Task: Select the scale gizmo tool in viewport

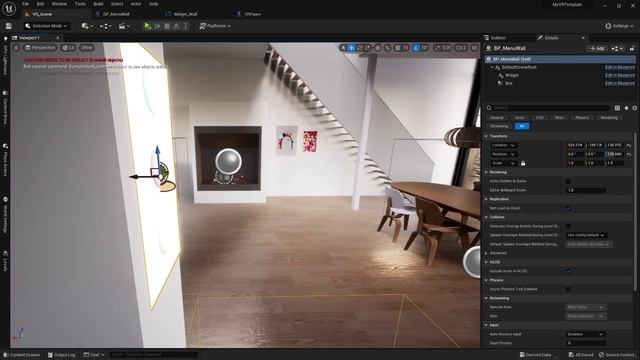Action: 367,48
